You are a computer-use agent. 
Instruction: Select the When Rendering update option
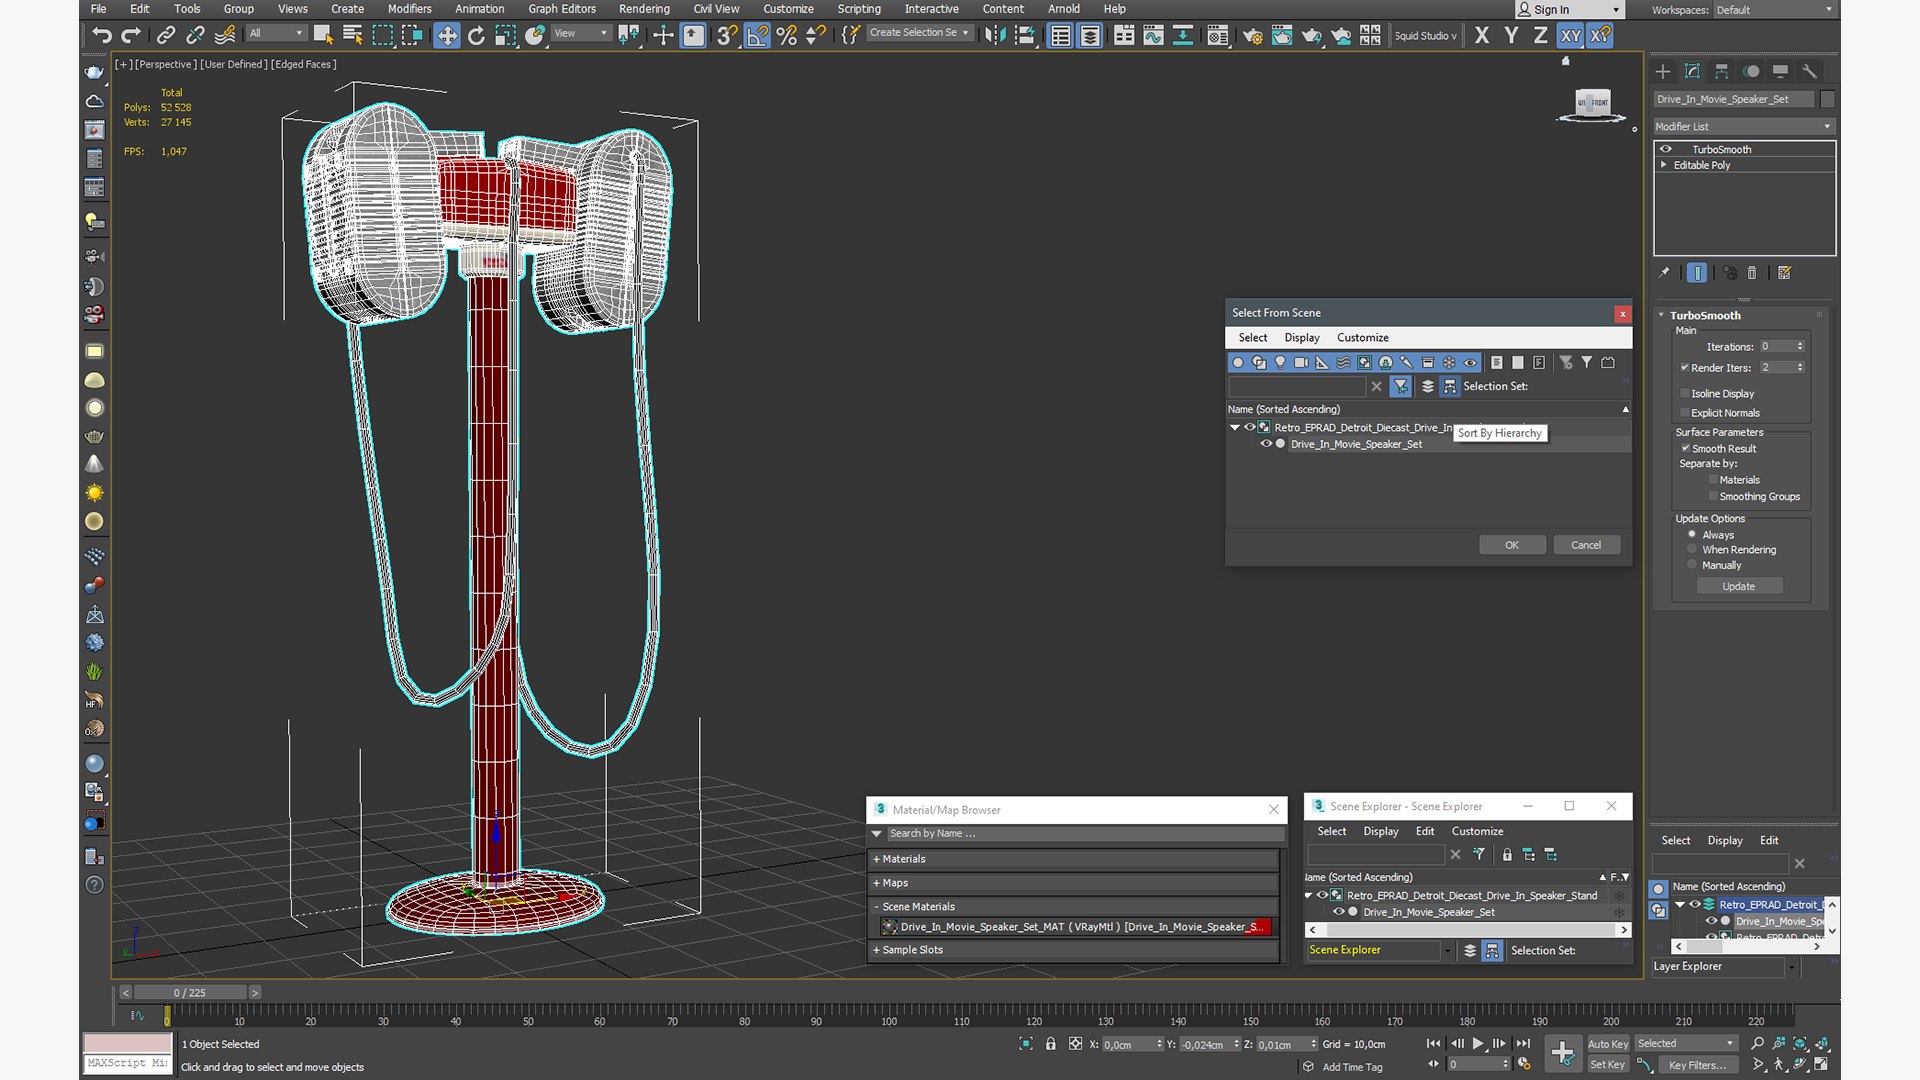(1692, 549)
